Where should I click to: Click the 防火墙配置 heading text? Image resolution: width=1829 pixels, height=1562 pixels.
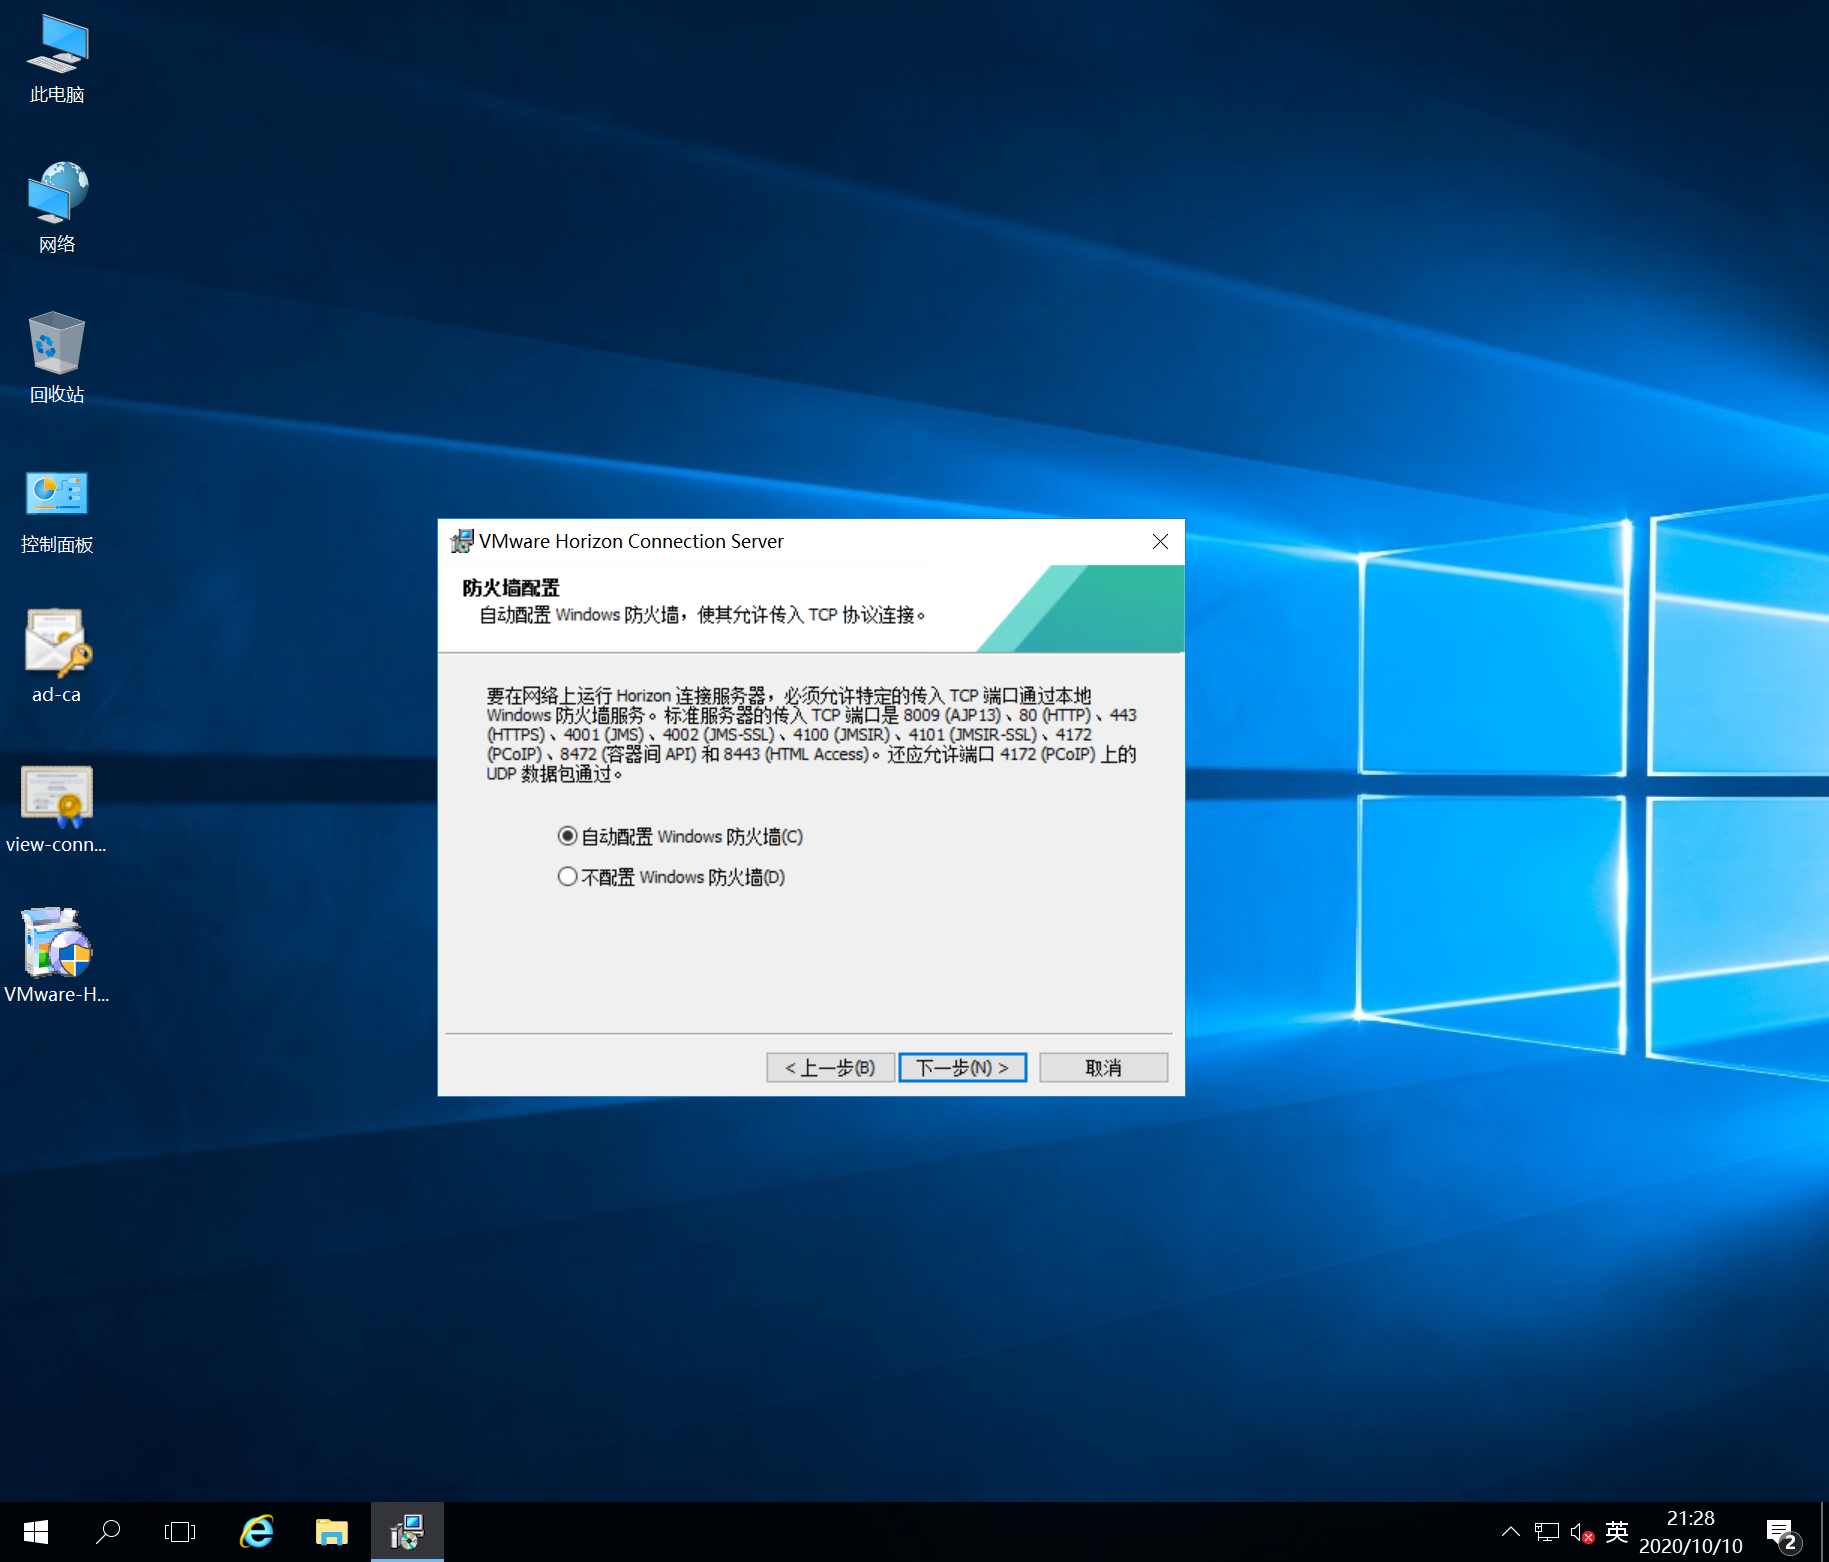pos(510,588)
